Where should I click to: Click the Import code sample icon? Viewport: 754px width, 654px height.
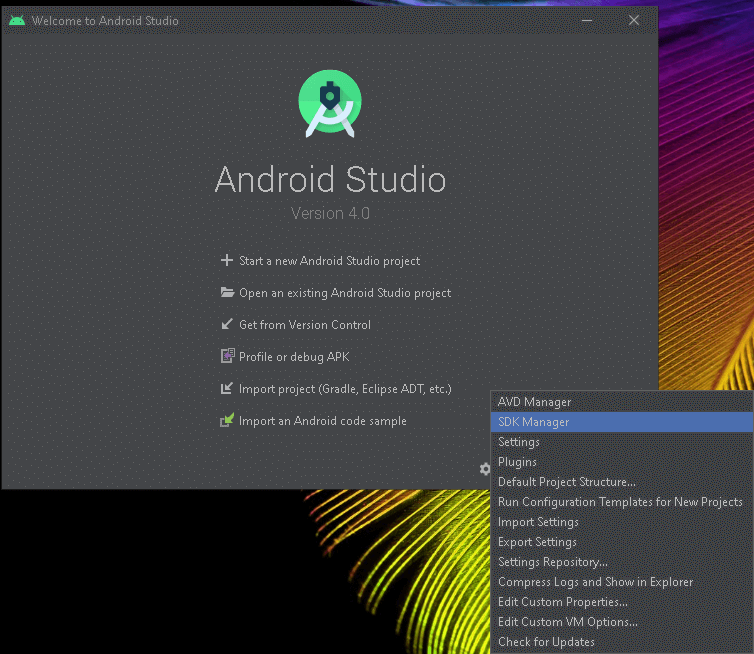(x=227, y=420)
